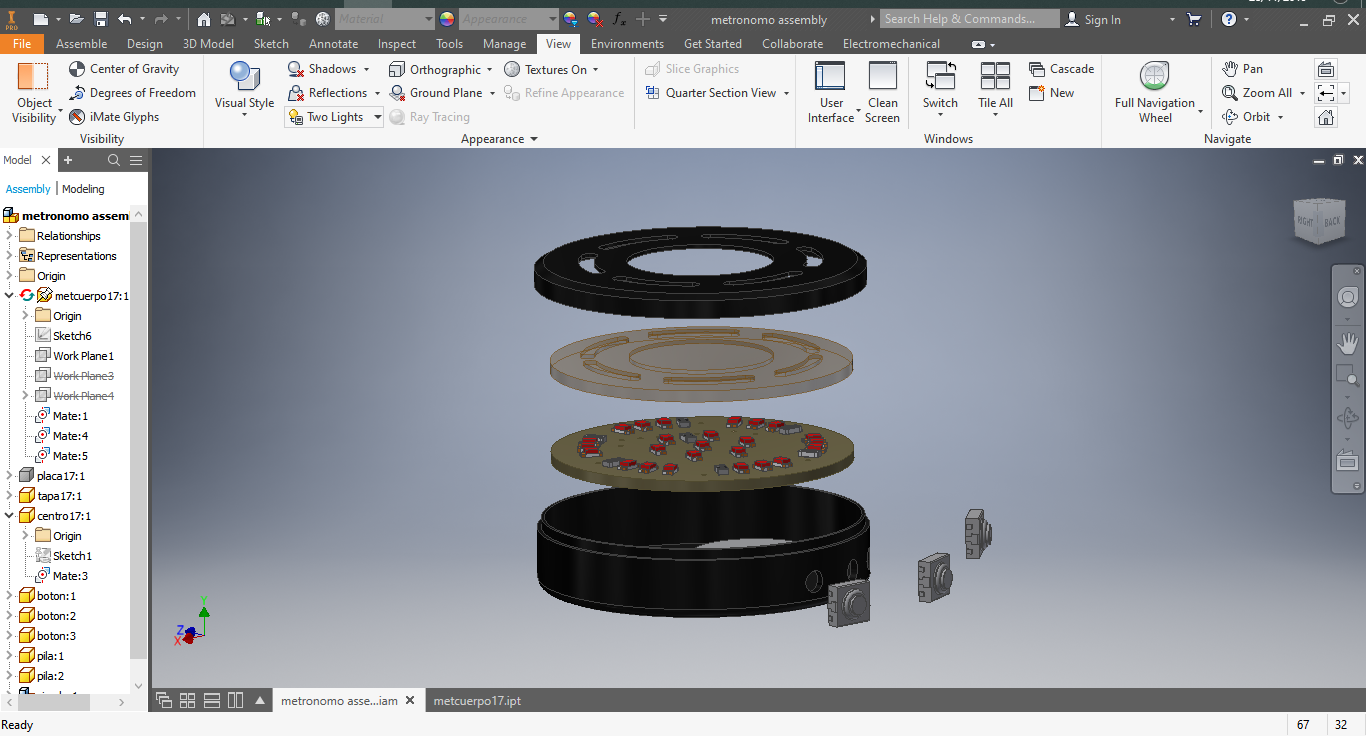The height and width of the screenshot is (736, 1366).
Task: Open the Quarter Section View dropdown arrow
Action: click(786, 94)
